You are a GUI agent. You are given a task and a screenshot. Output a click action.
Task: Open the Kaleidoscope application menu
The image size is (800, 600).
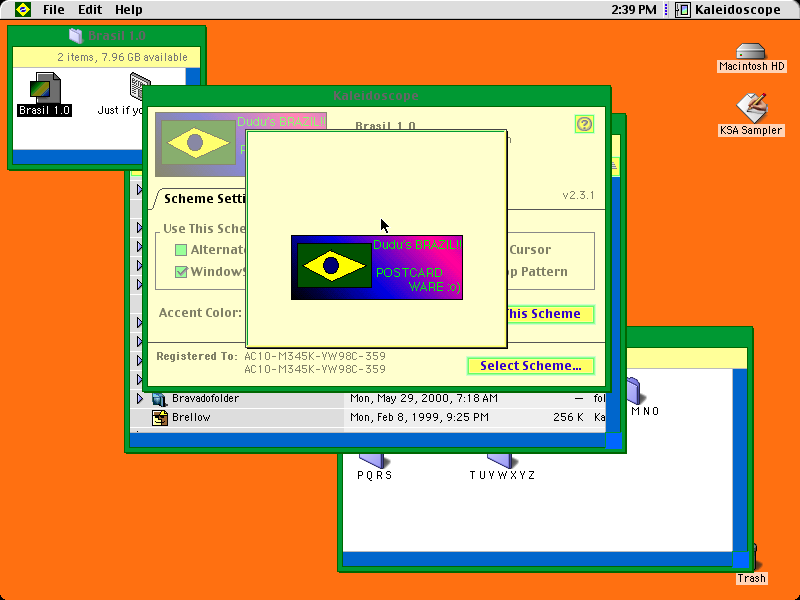pyautogui.click(x=728, y=10)
